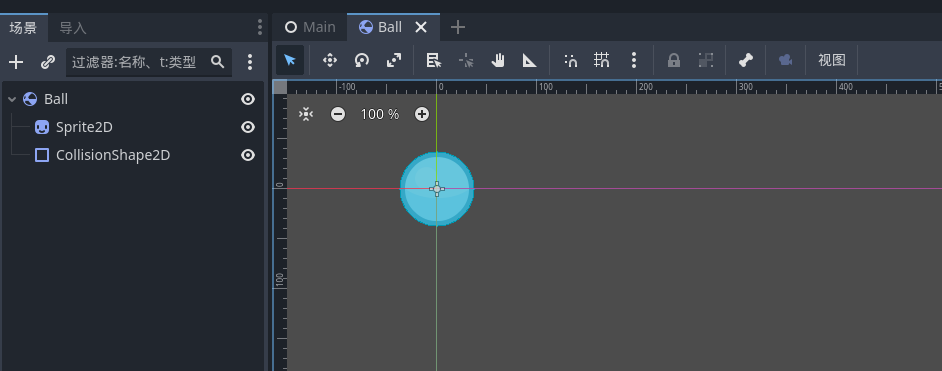This screenshot has width=942, height=371.
Task: Toggle smart snapping magnet icon
Action: (x=570, y=60)
